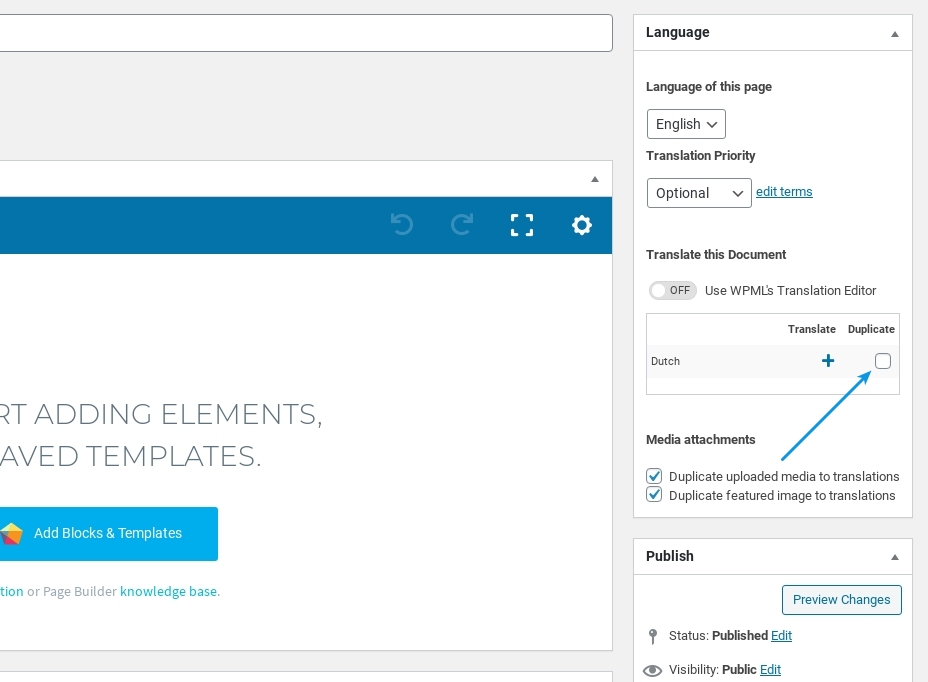The height and width of the screenshot is (682, 928).
Task: Click the redo arrow in page builder toolbar
Action: point(461,225)
